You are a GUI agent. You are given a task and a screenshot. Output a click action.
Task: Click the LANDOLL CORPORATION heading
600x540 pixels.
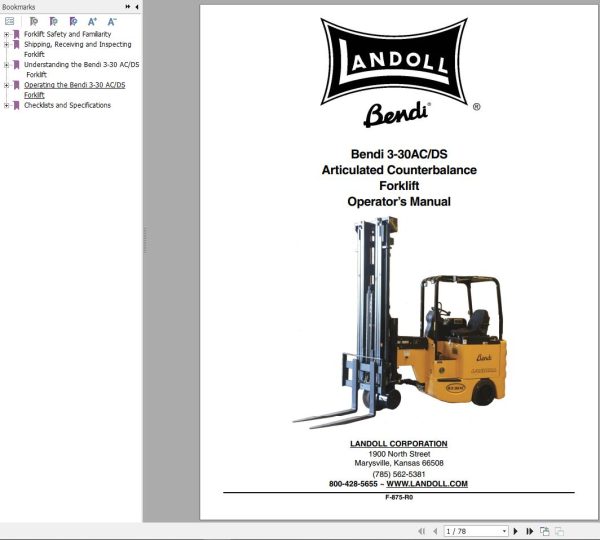(399, 444)
